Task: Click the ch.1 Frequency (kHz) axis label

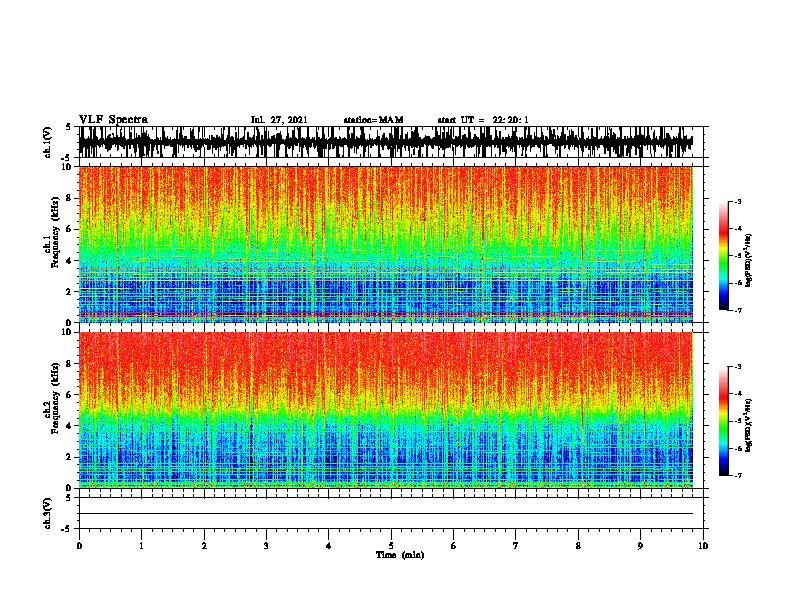Action: point(52,233)
